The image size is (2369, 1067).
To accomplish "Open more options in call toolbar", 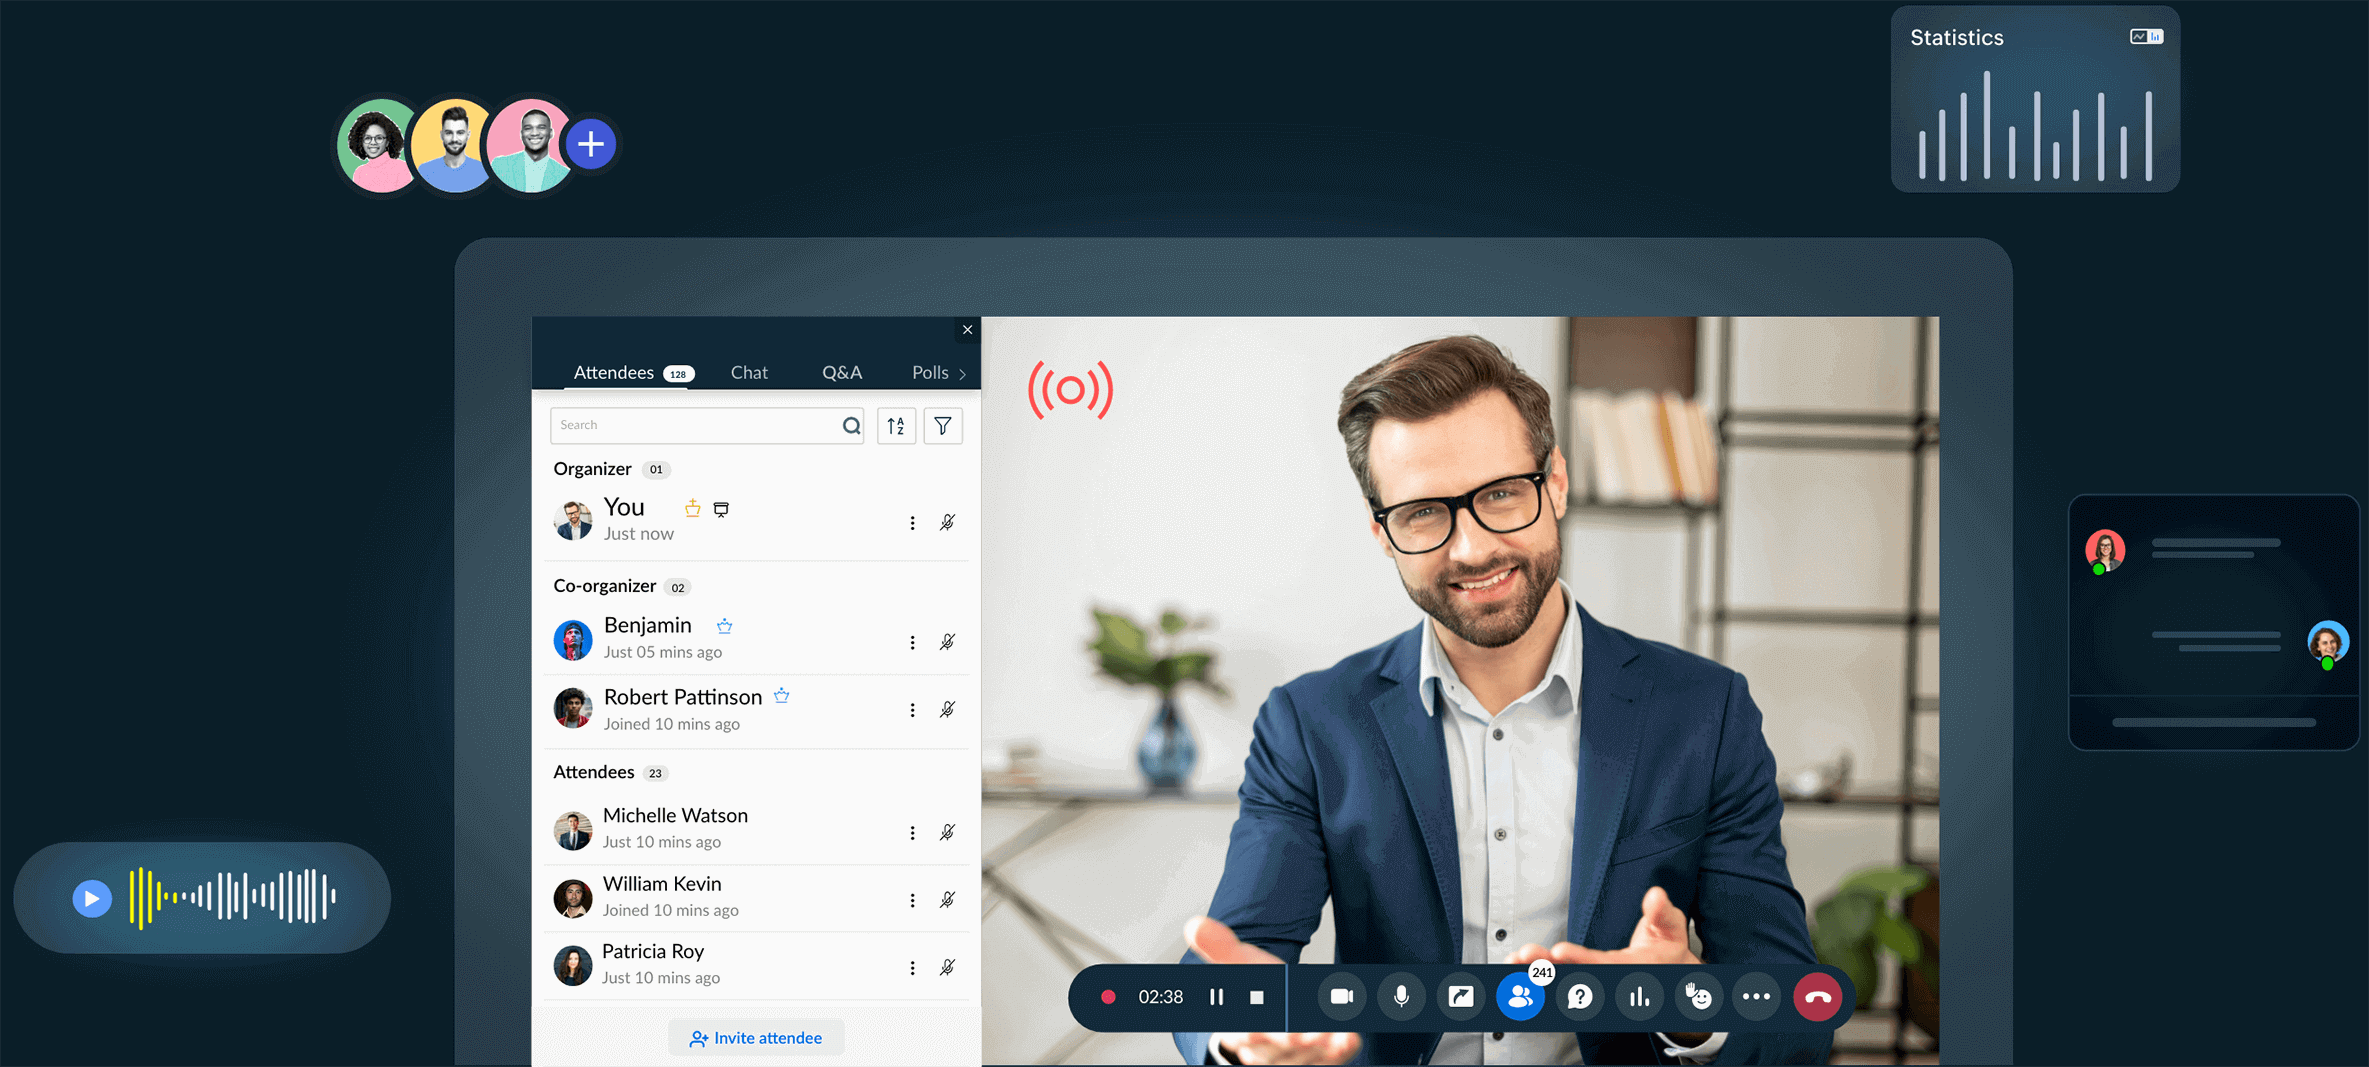I will tap(1757, 997).
